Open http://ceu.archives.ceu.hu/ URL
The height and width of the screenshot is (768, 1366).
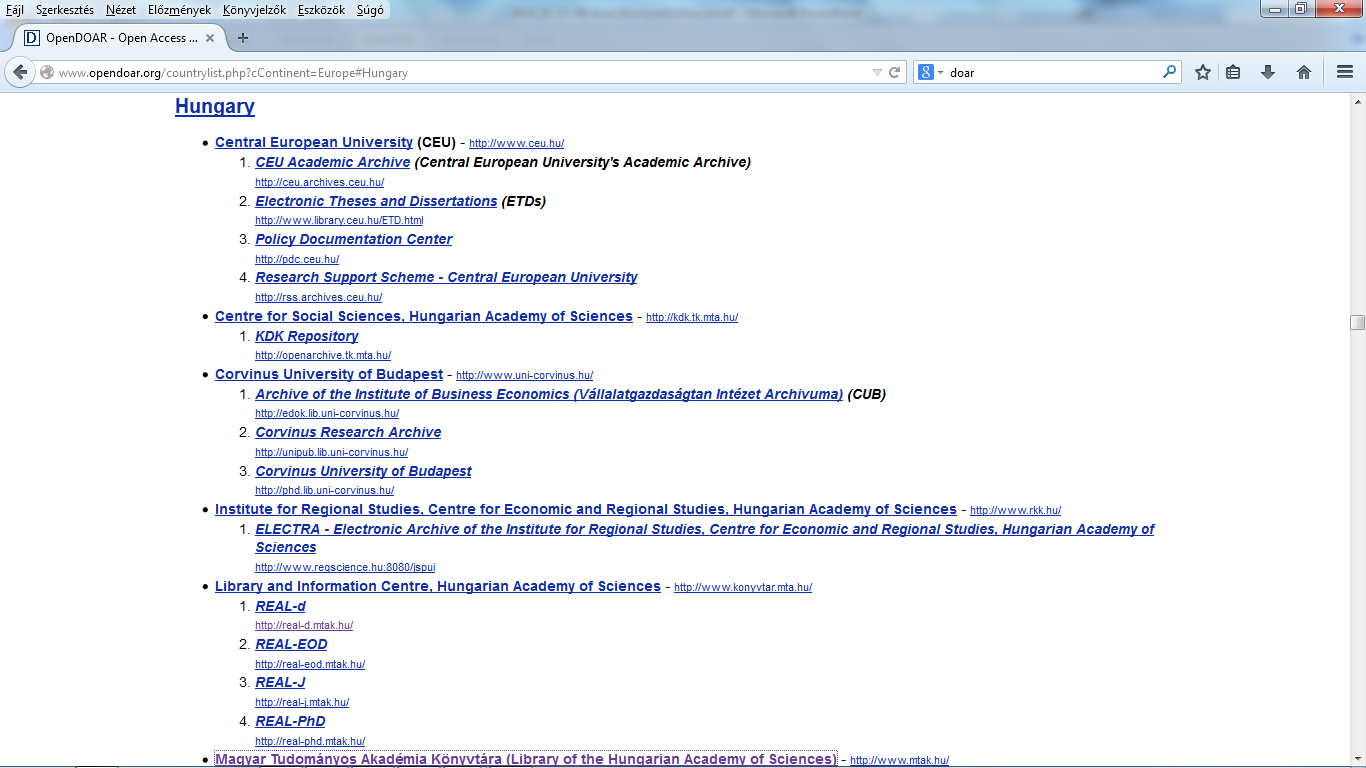pyautogui.click(x=319, y=182)
